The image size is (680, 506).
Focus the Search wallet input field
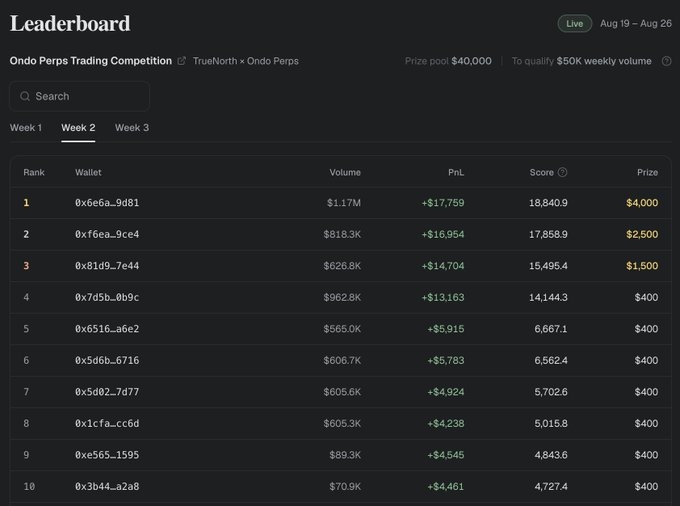coord(80,96)
